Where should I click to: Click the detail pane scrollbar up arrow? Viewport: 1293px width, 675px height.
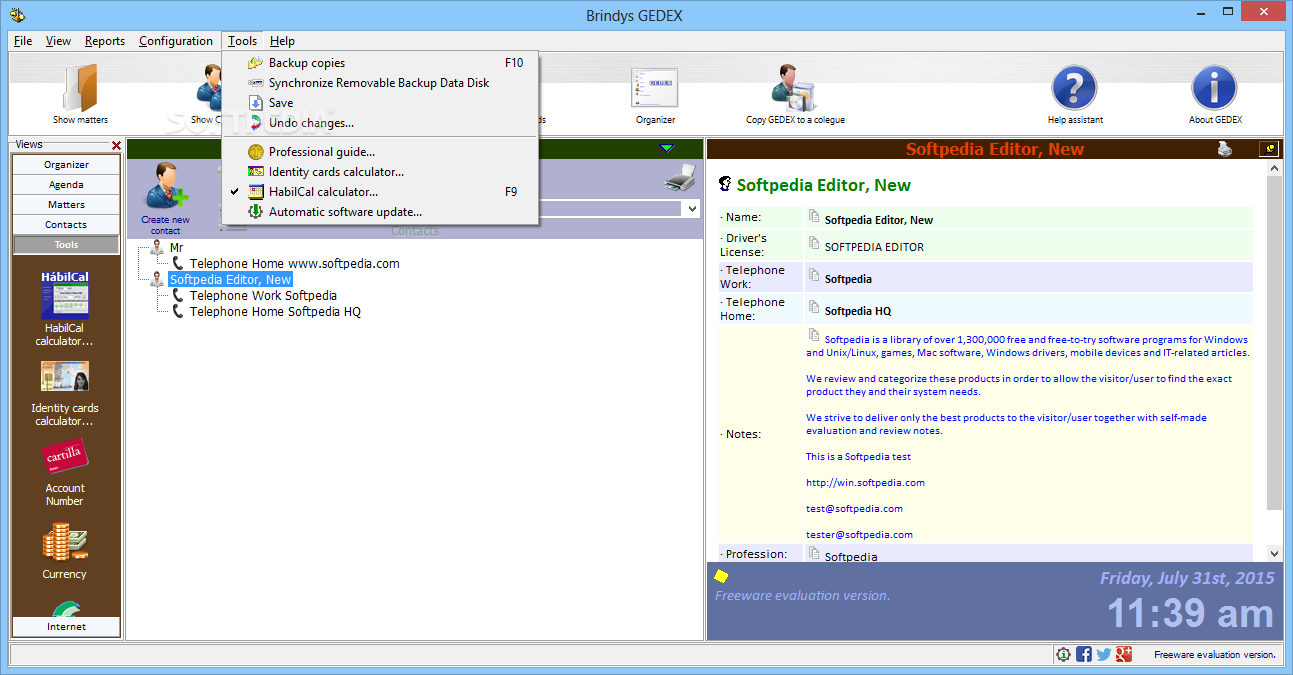[x=1274, y=170]
